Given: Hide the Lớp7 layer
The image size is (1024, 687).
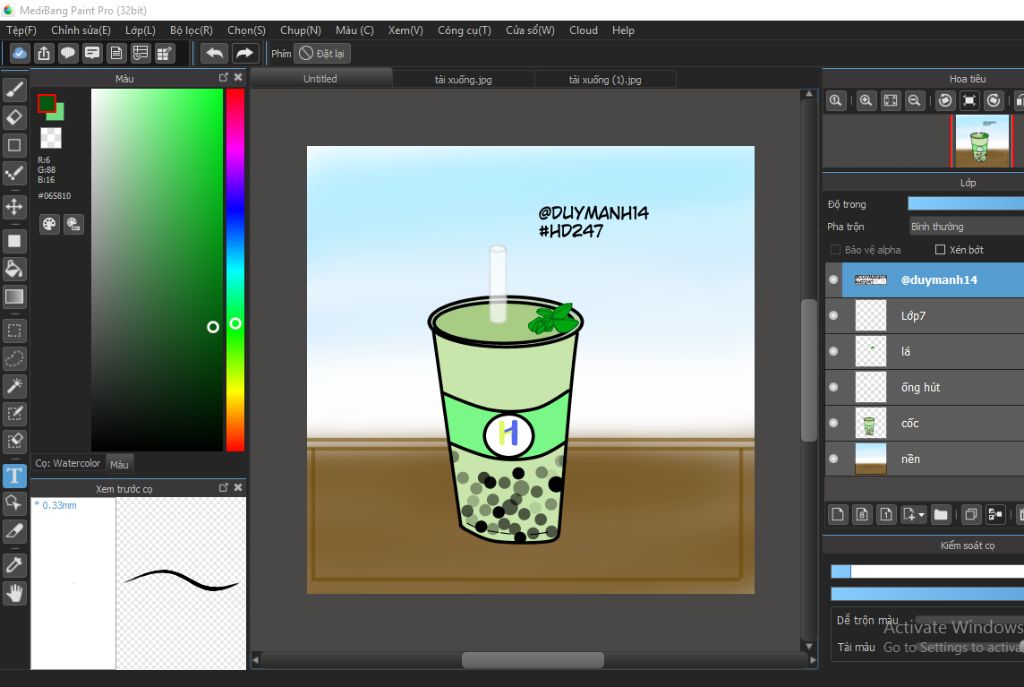Looking at the screenshot, I should (x=833, y=315).
